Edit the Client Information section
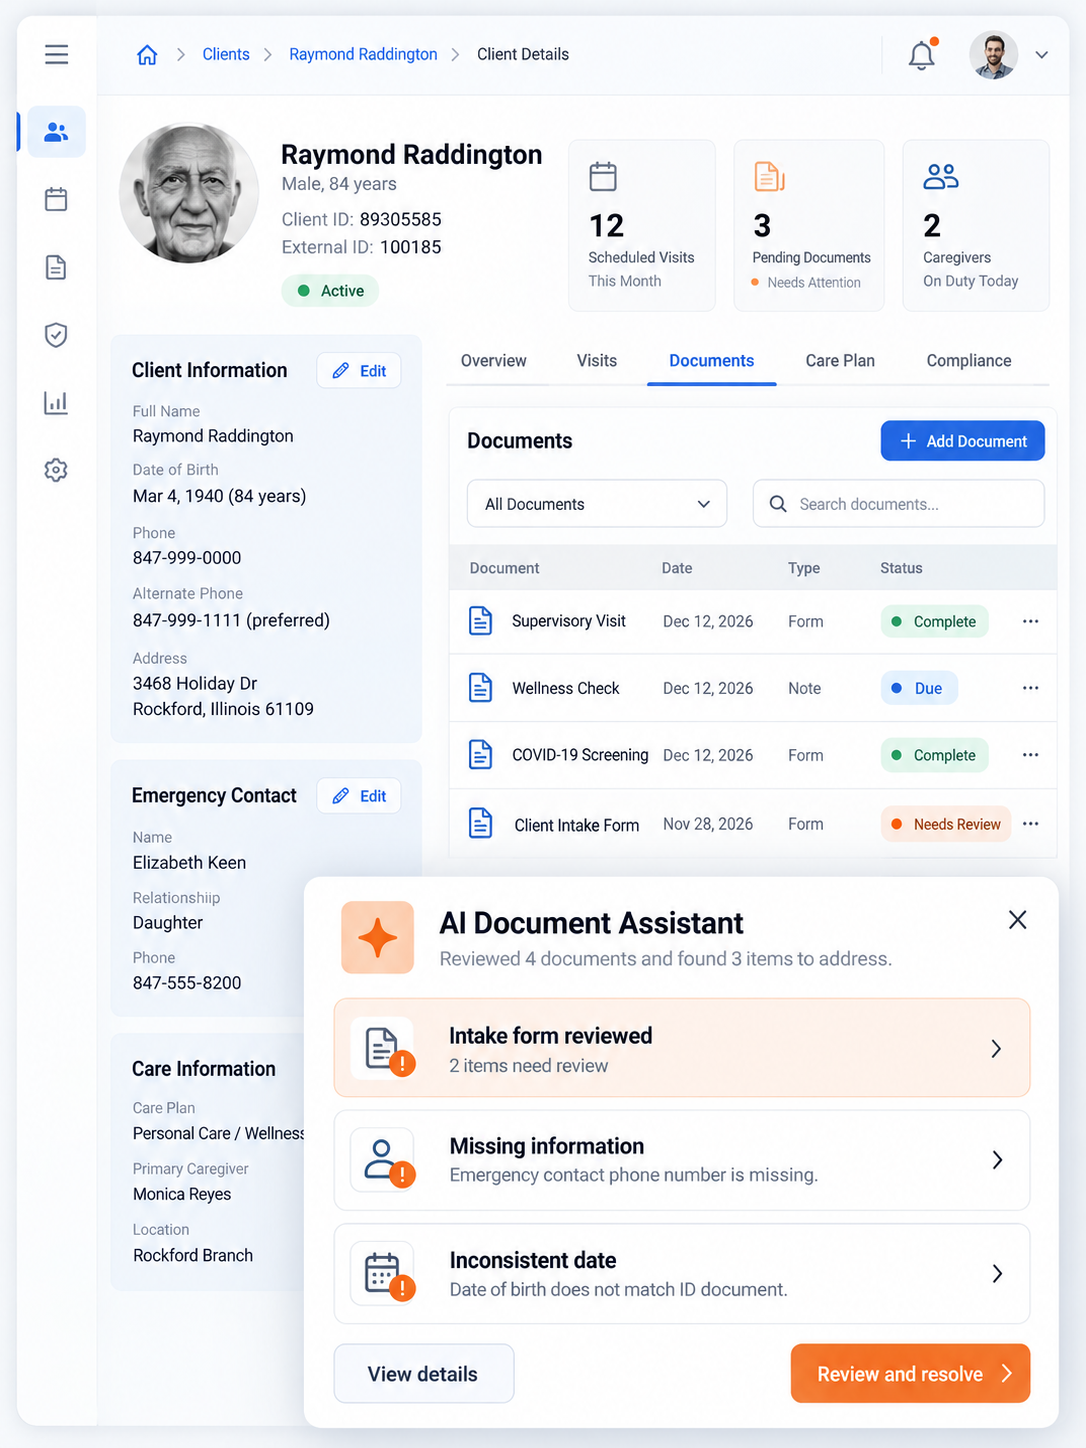Screen dimensions: 1086x1448 pos(359,371)
